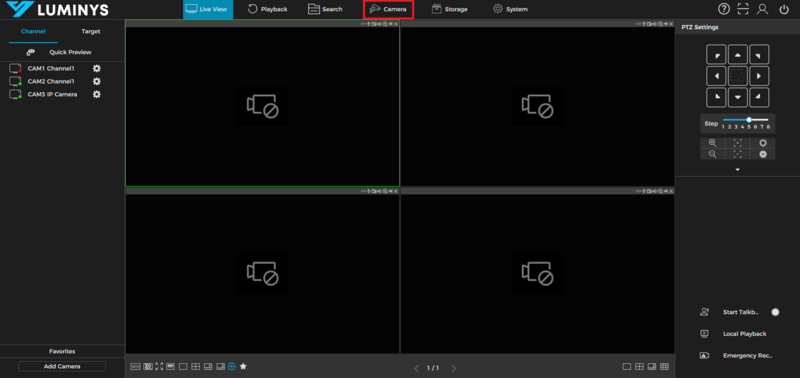Switch to the Target tab

[x=91, y=32]
